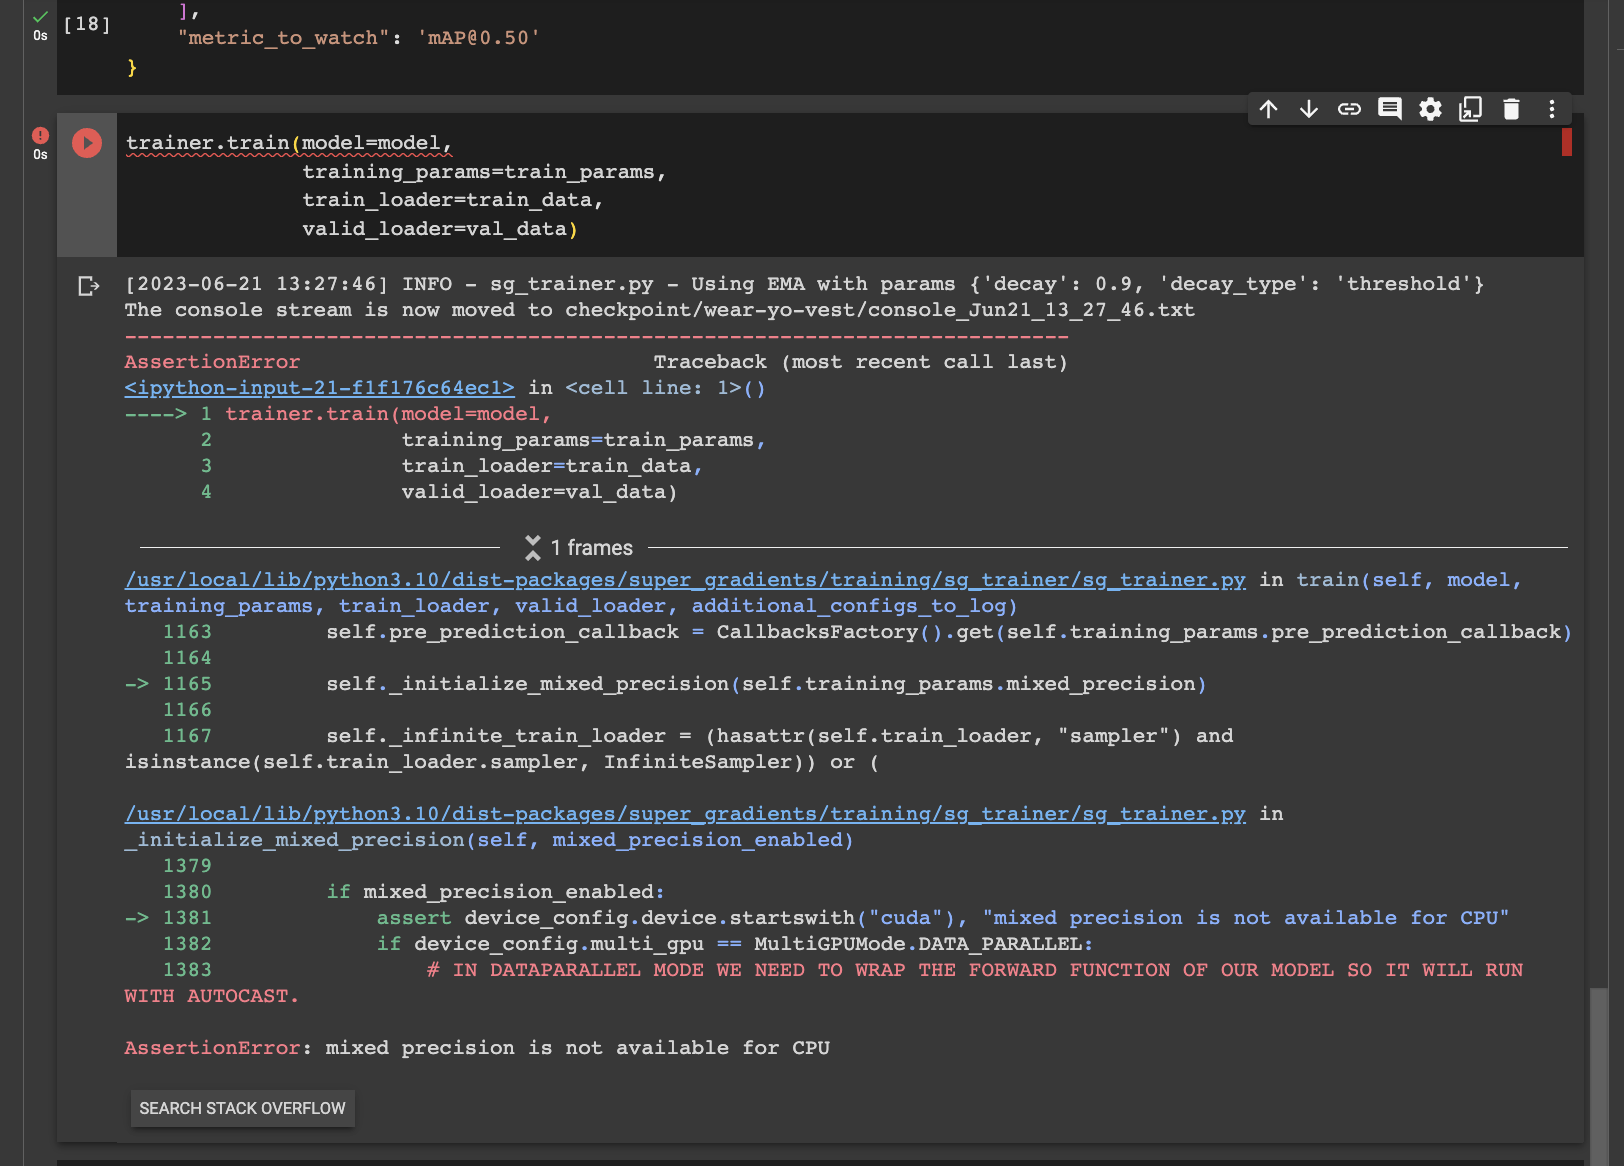Run the trainer.train code cell
This screenshot has height=1166, width=1624.
click(86, 143)
